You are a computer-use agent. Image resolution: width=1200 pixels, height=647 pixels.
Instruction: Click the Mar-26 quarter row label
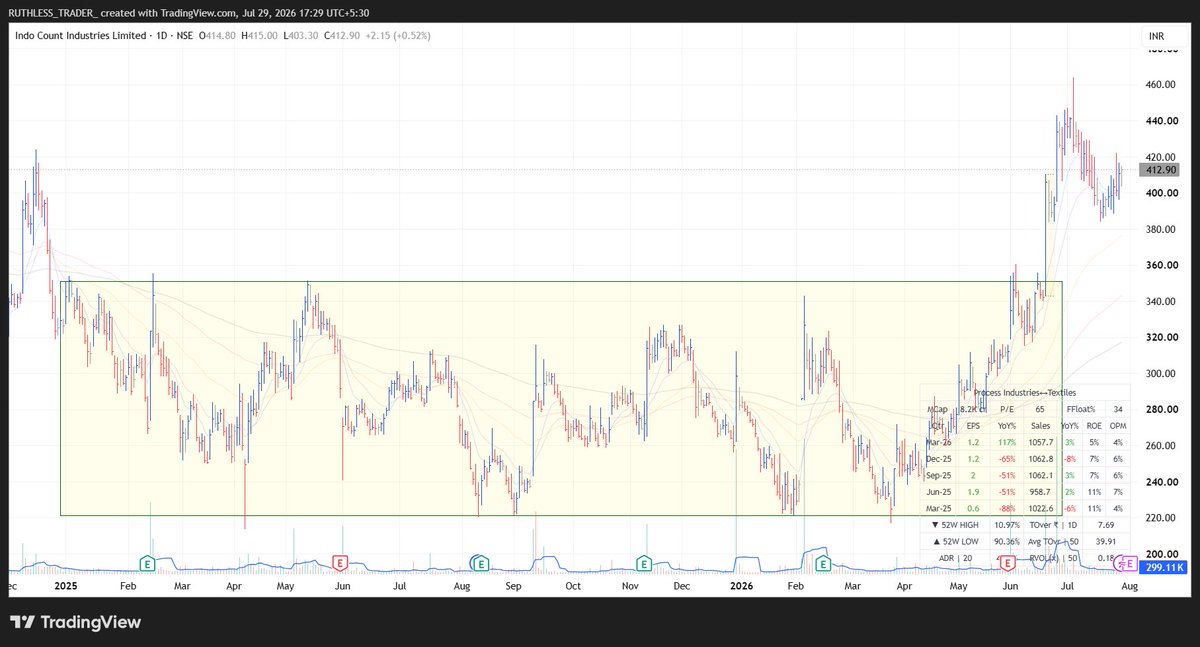(x=939, y=441)
